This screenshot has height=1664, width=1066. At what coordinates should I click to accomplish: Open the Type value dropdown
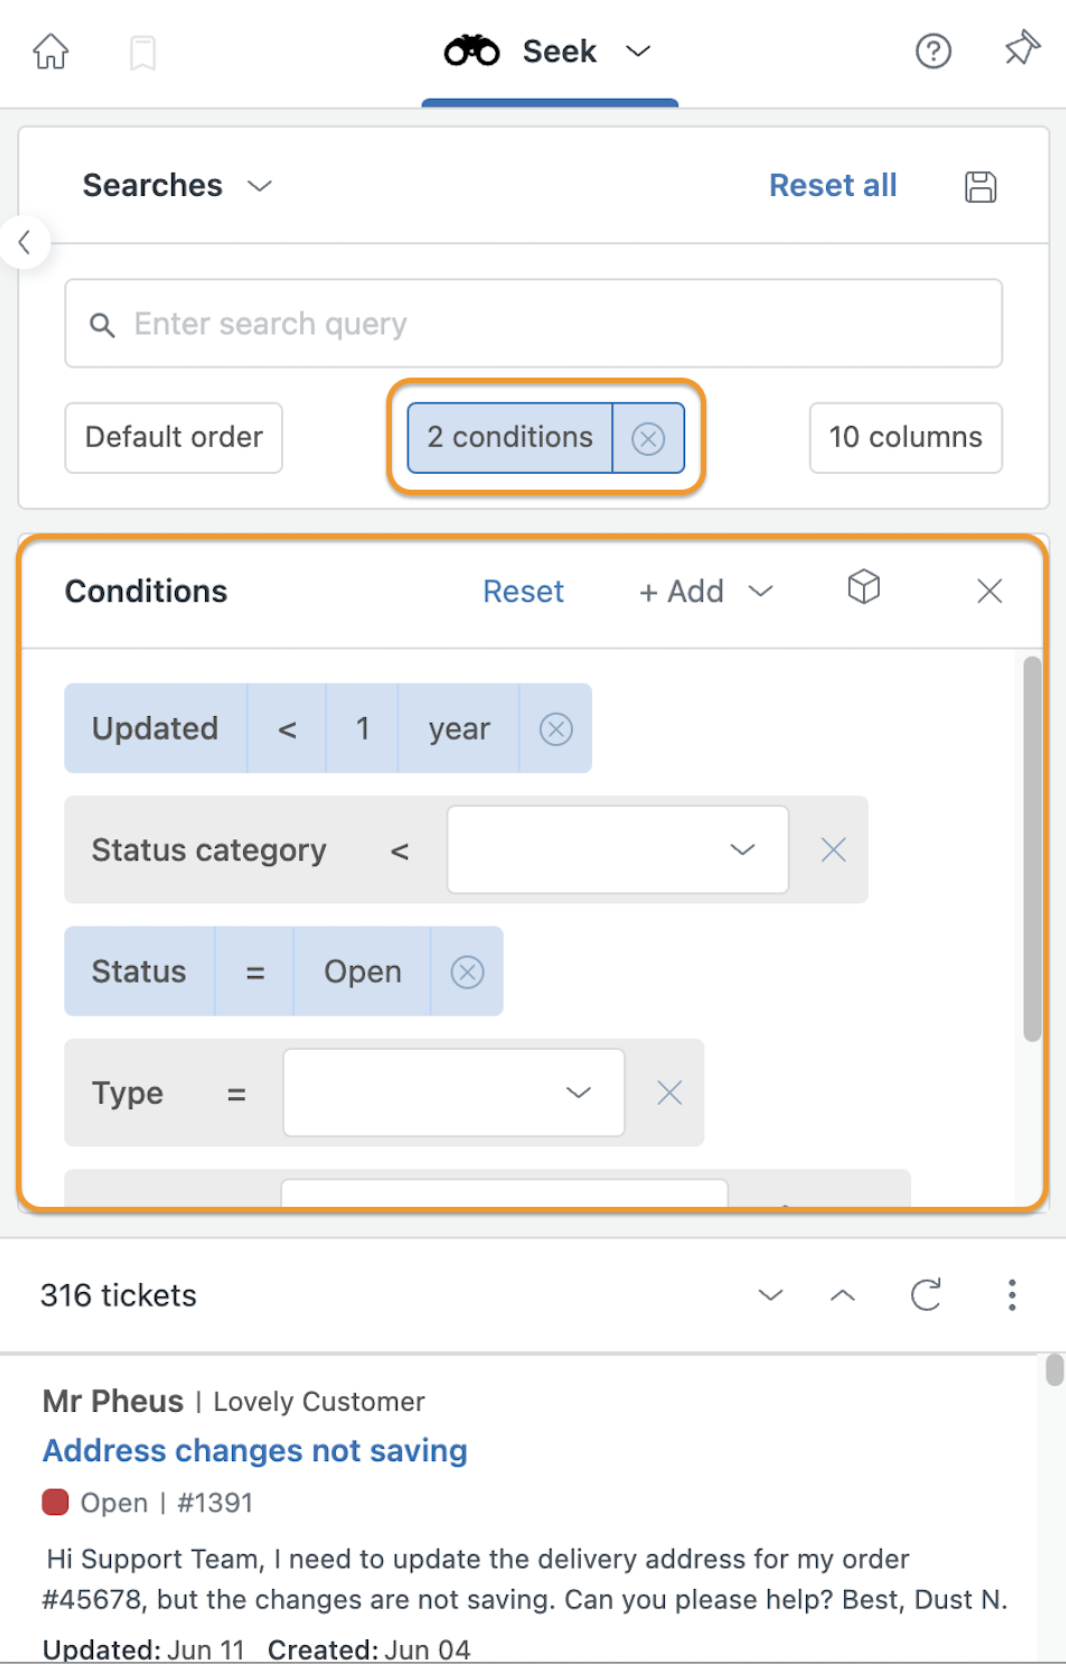click(454, 1093)
